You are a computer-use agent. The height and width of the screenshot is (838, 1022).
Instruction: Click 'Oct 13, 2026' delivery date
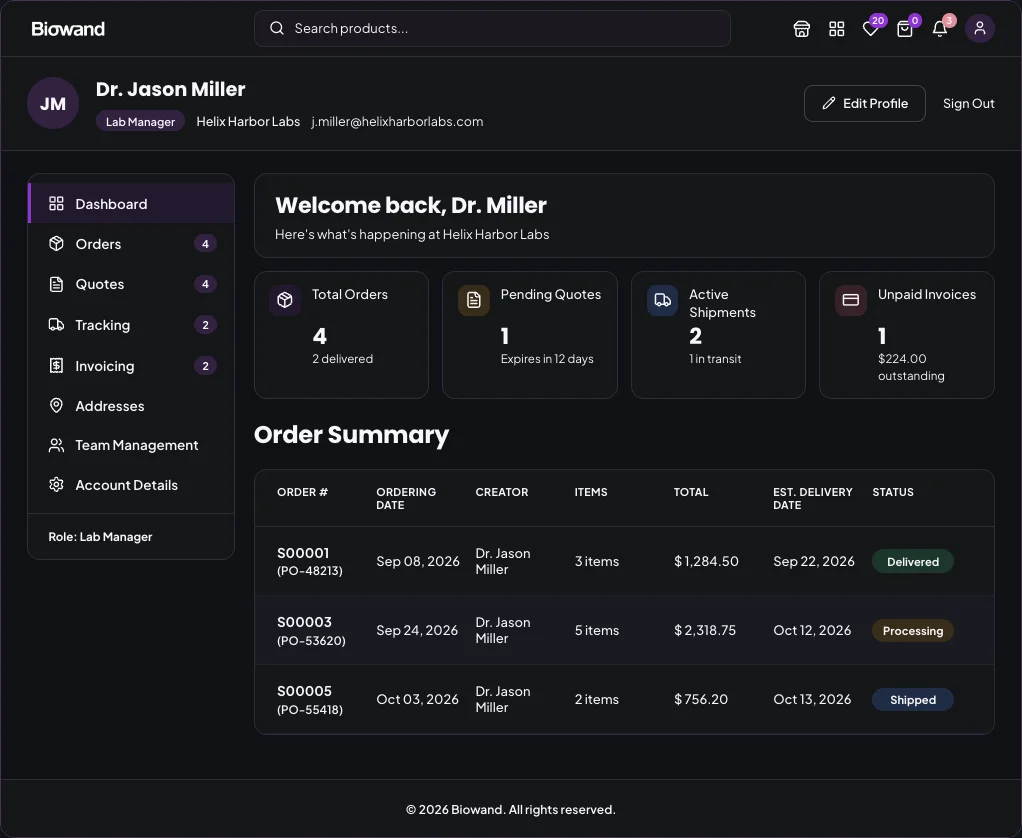tap(812, 699)
